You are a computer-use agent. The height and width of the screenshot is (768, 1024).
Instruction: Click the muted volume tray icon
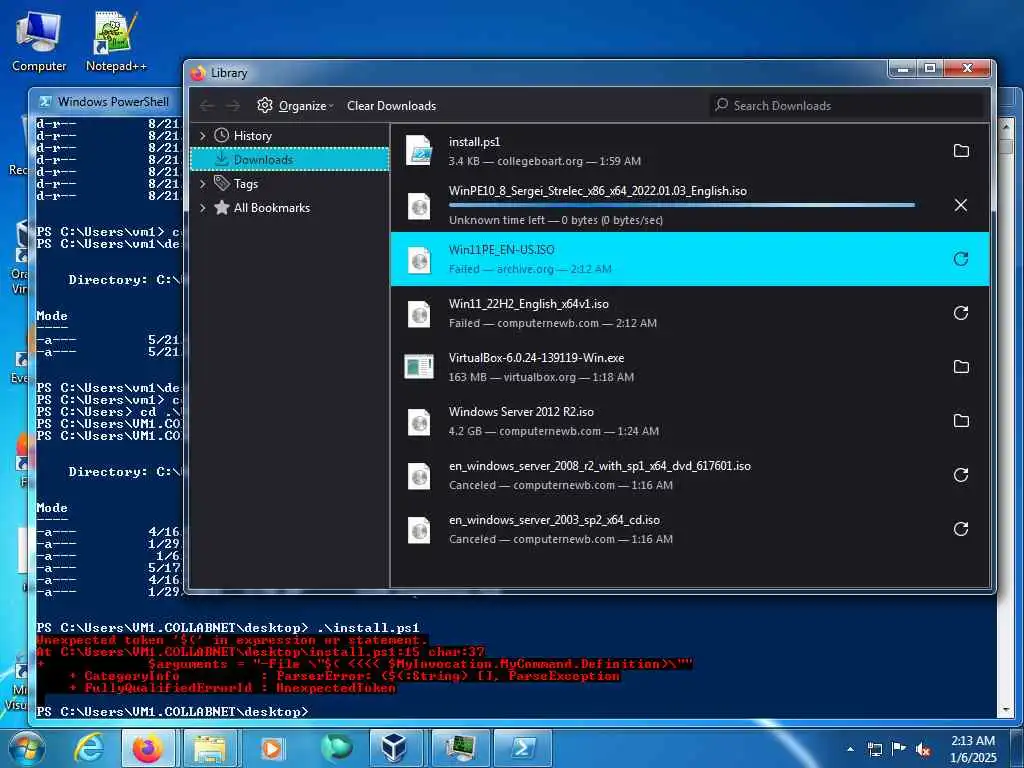[923, 749]
